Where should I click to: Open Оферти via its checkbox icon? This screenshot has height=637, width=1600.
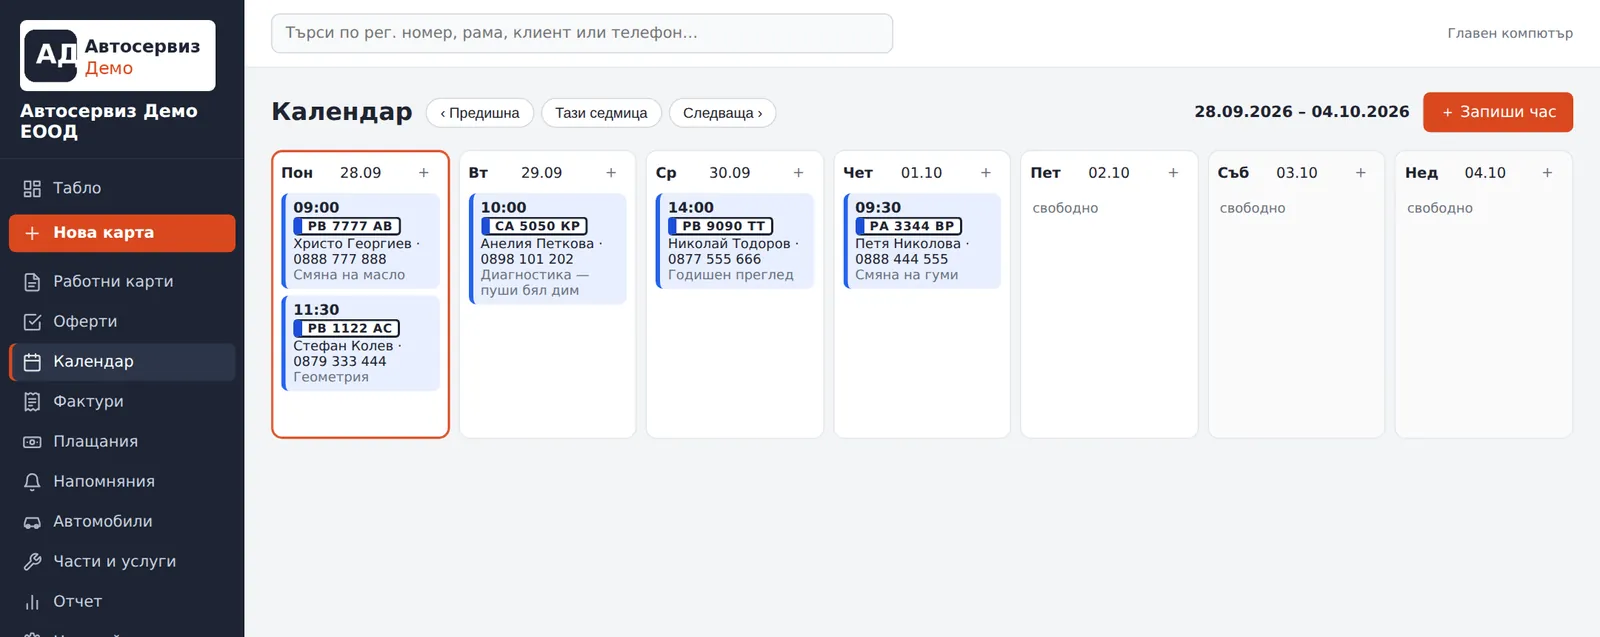coord(32,322)
